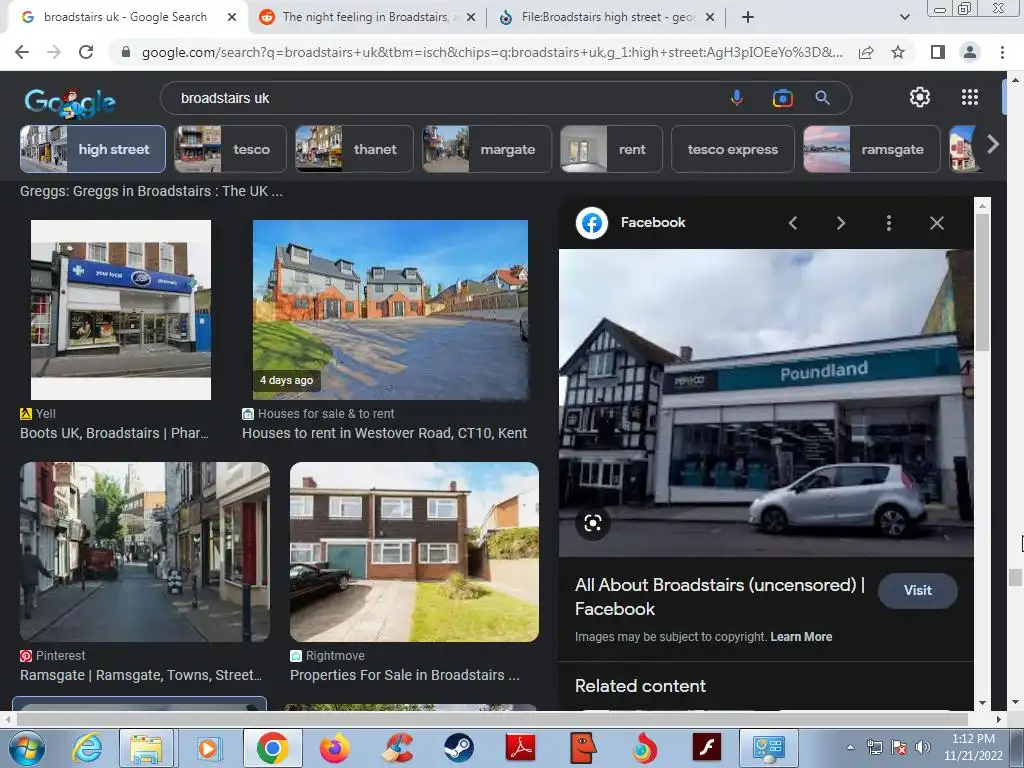
Task: Open File Explorer from taskbar
Action: point(146,748)
